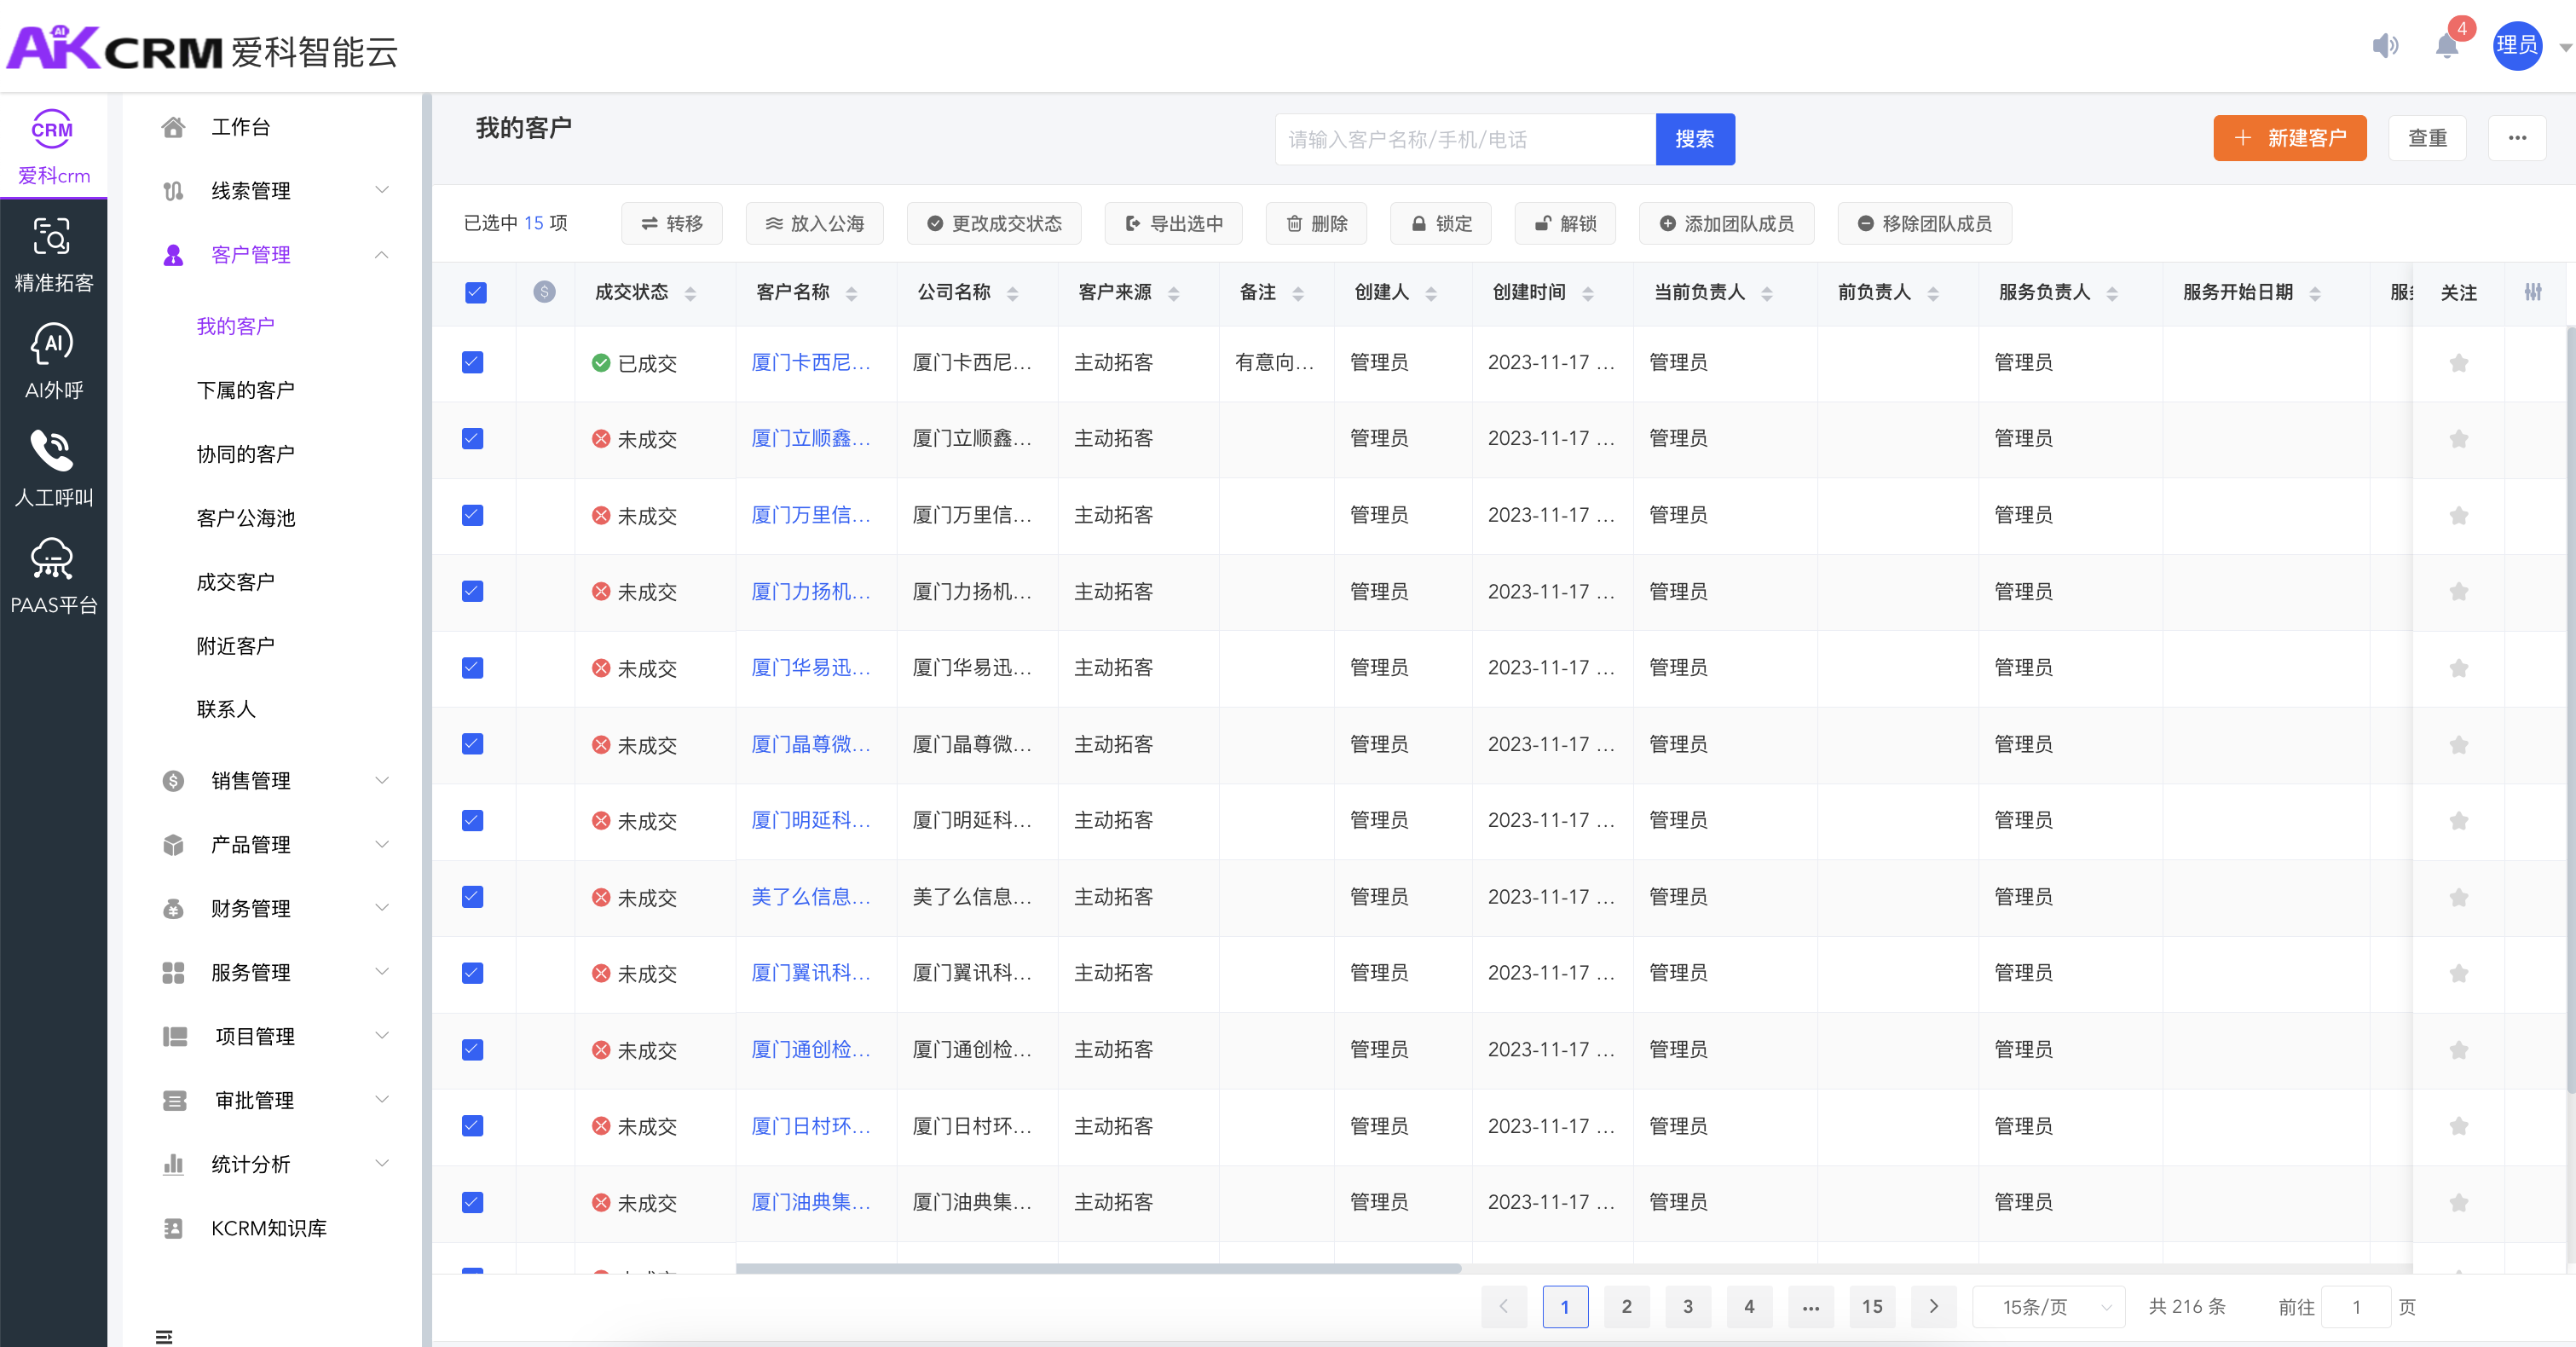2576x1347 pixels.
Task: Star the 厦门卡西尼 customer row
Action: click(x=2458, y=363)
